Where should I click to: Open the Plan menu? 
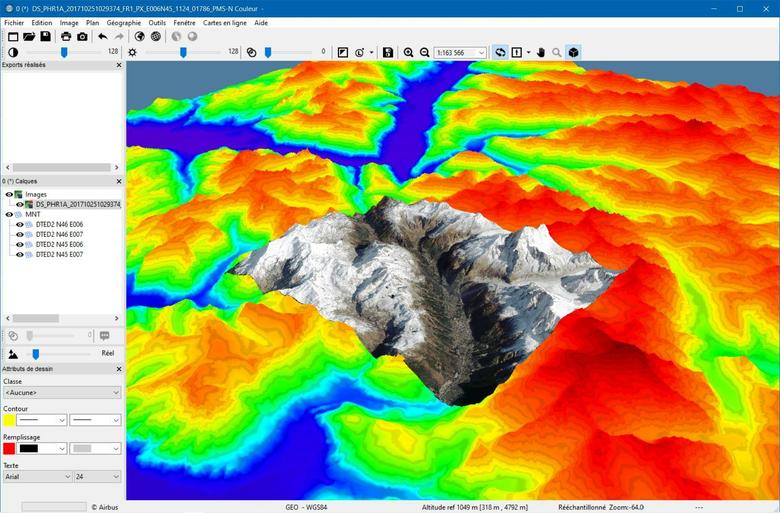pos(93,23)
